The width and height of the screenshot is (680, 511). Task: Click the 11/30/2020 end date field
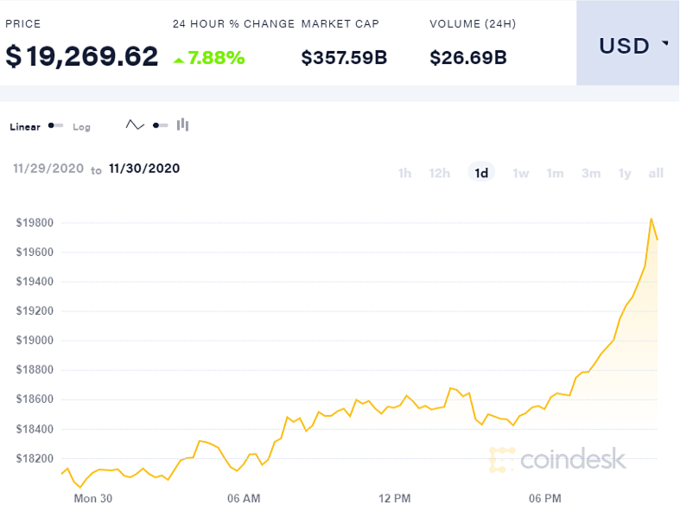coord(145,168)
